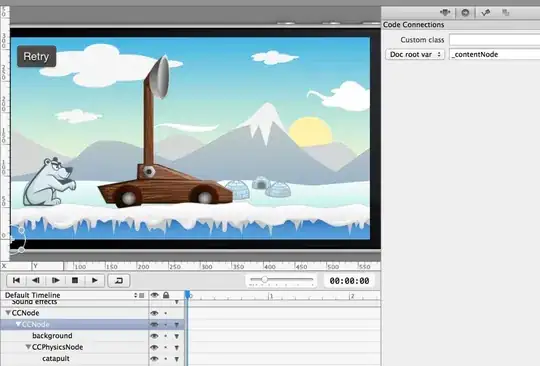Step forward one frame in the timeline
Viewport: 540px width, 366px height.
[55, 280]
